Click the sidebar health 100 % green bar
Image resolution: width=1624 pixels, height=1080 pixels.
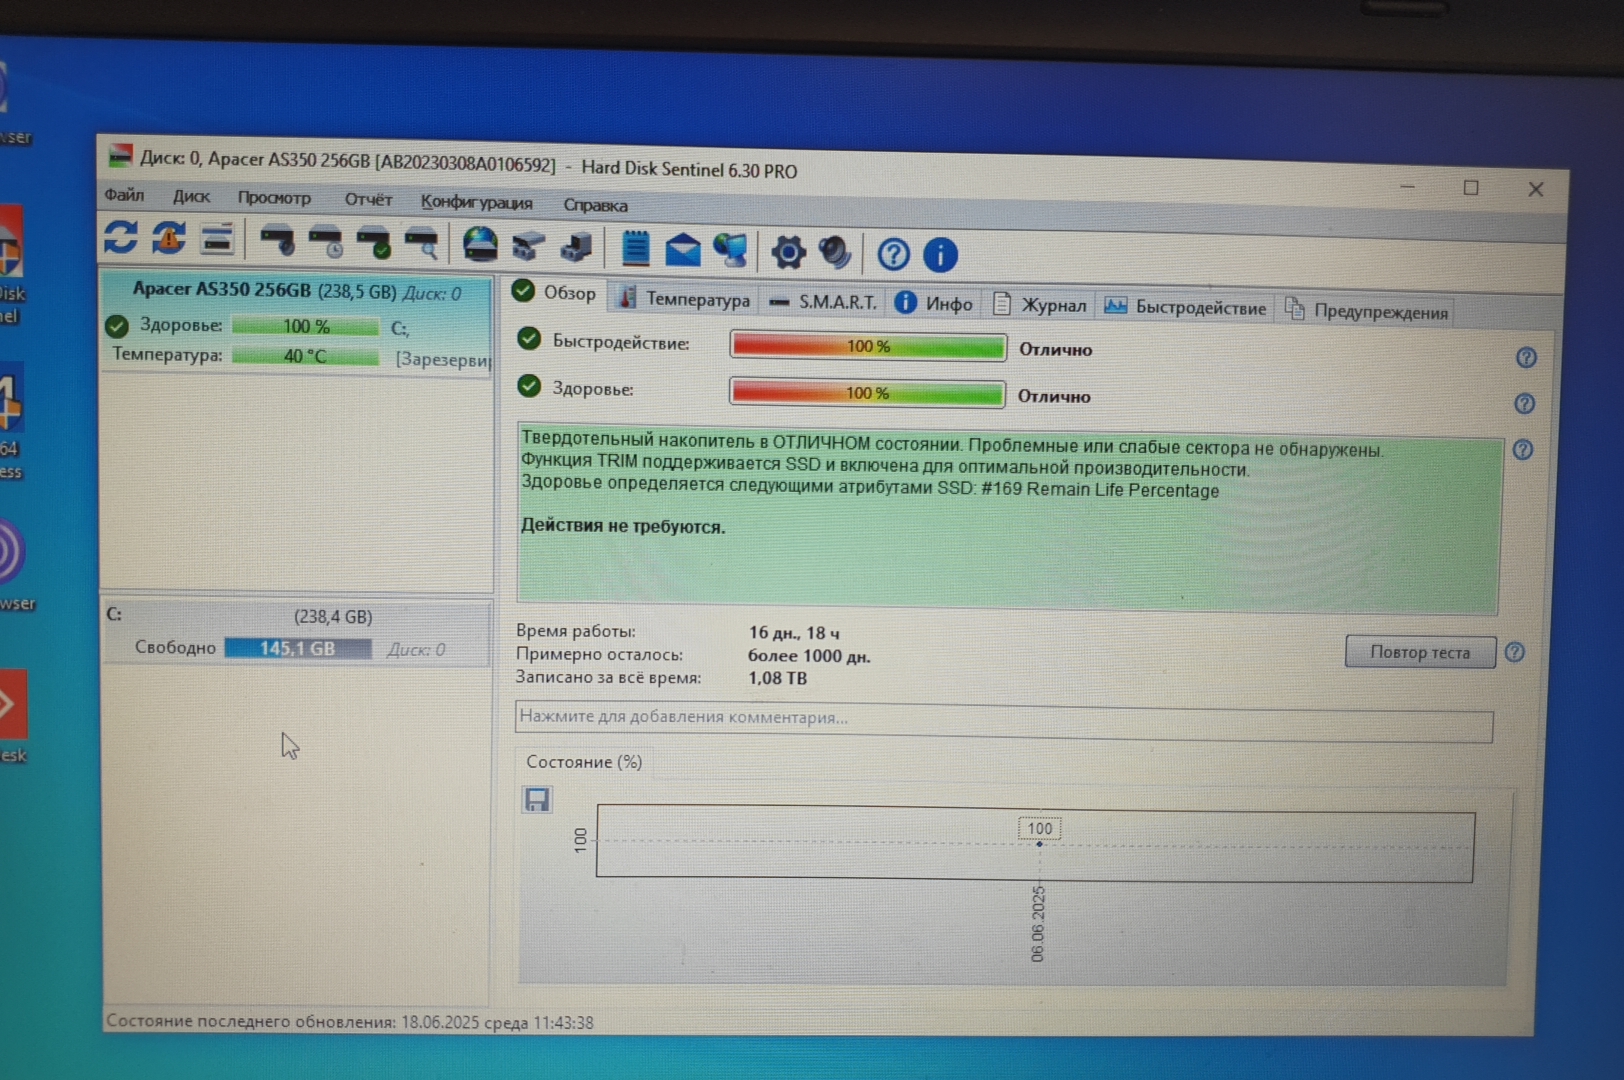pyautogui.click(x=306, y=326)
